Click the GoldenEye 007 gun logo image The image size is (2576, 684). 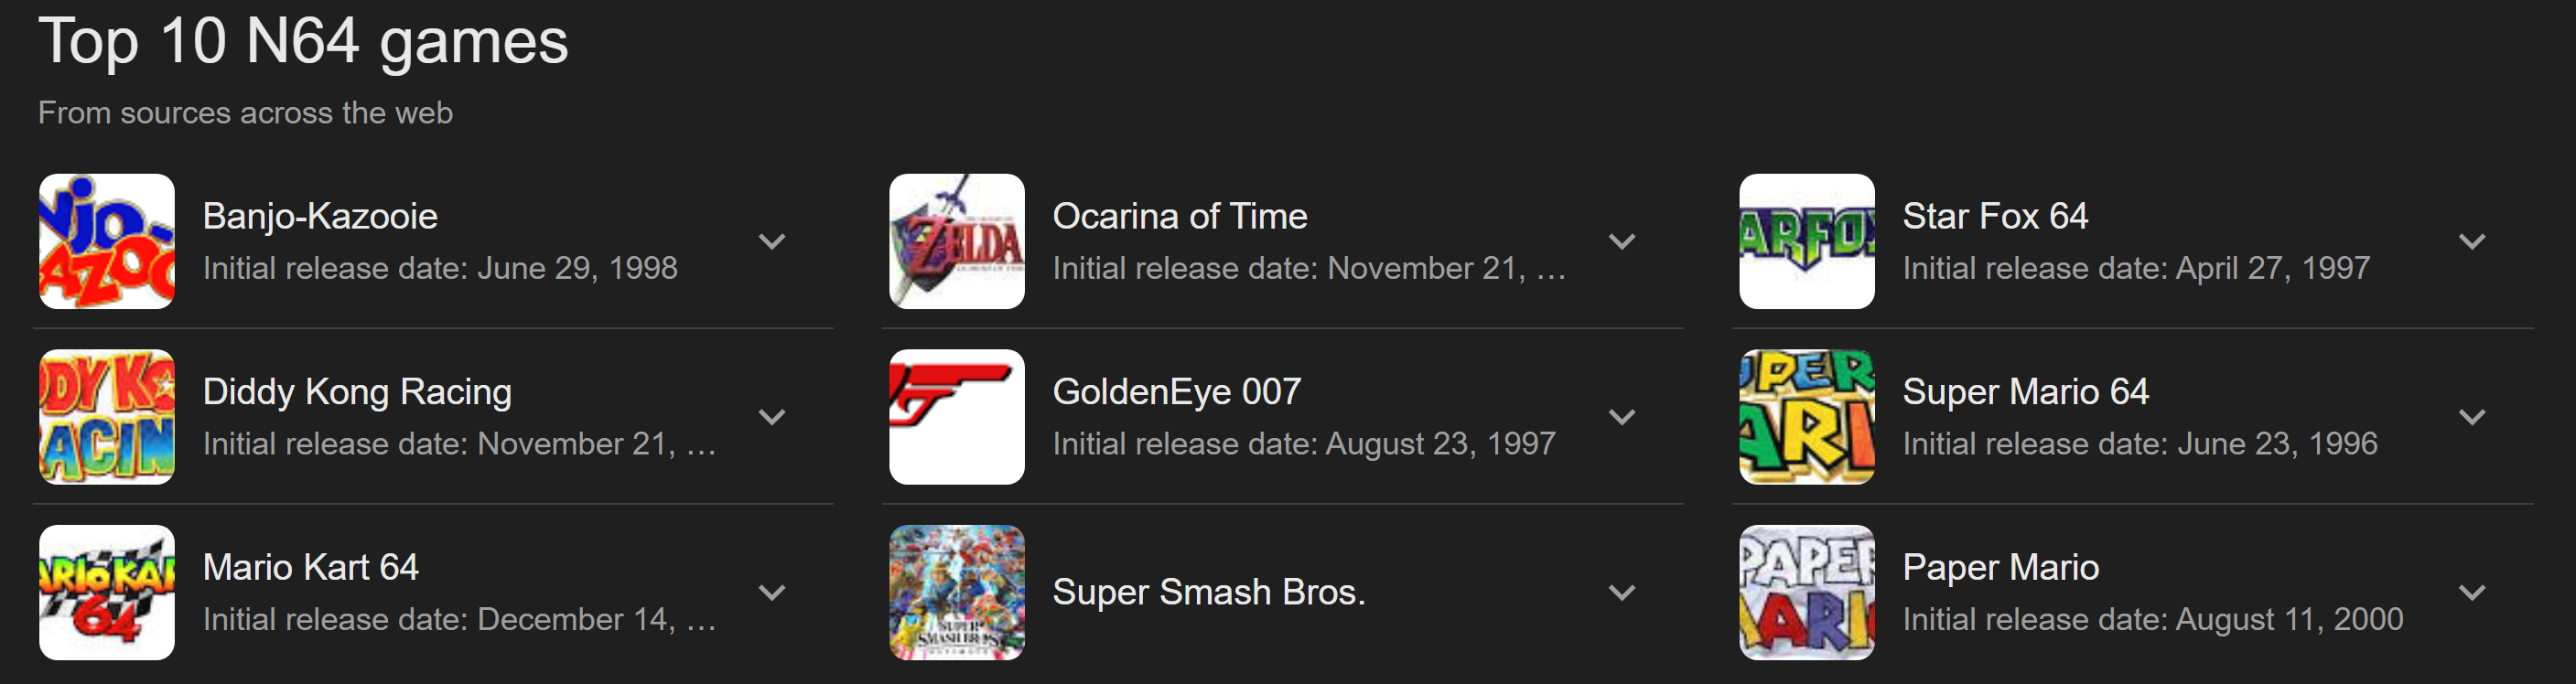957,417
